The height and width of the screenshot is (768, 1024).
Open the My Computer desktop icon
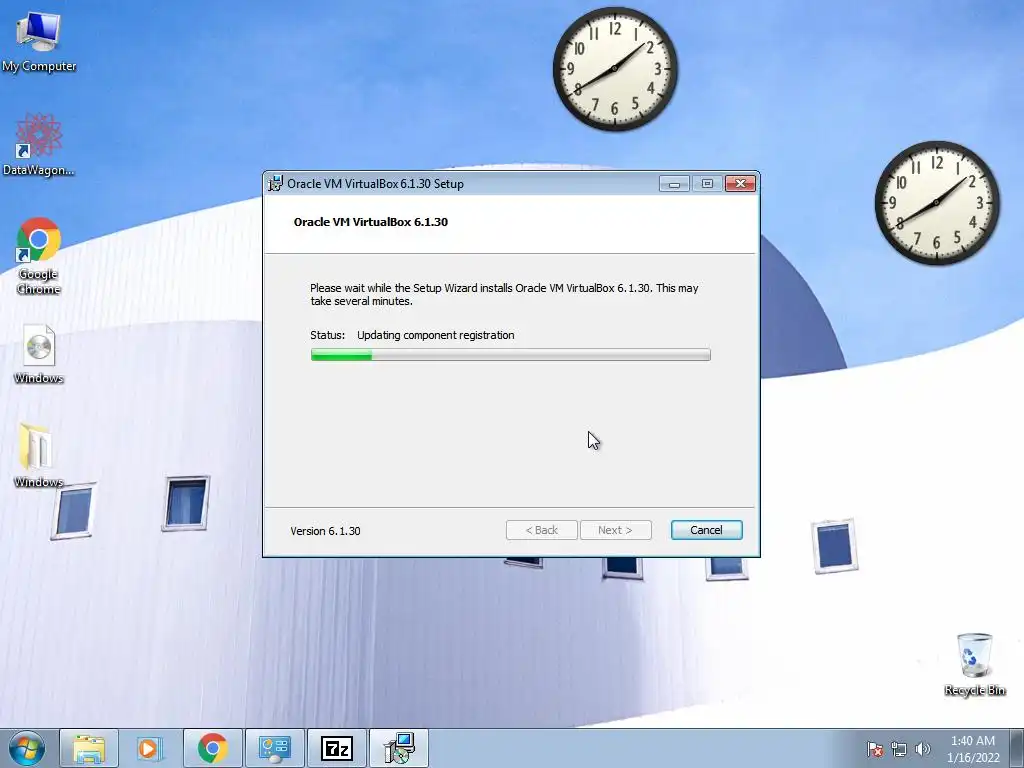pos(39,41)
